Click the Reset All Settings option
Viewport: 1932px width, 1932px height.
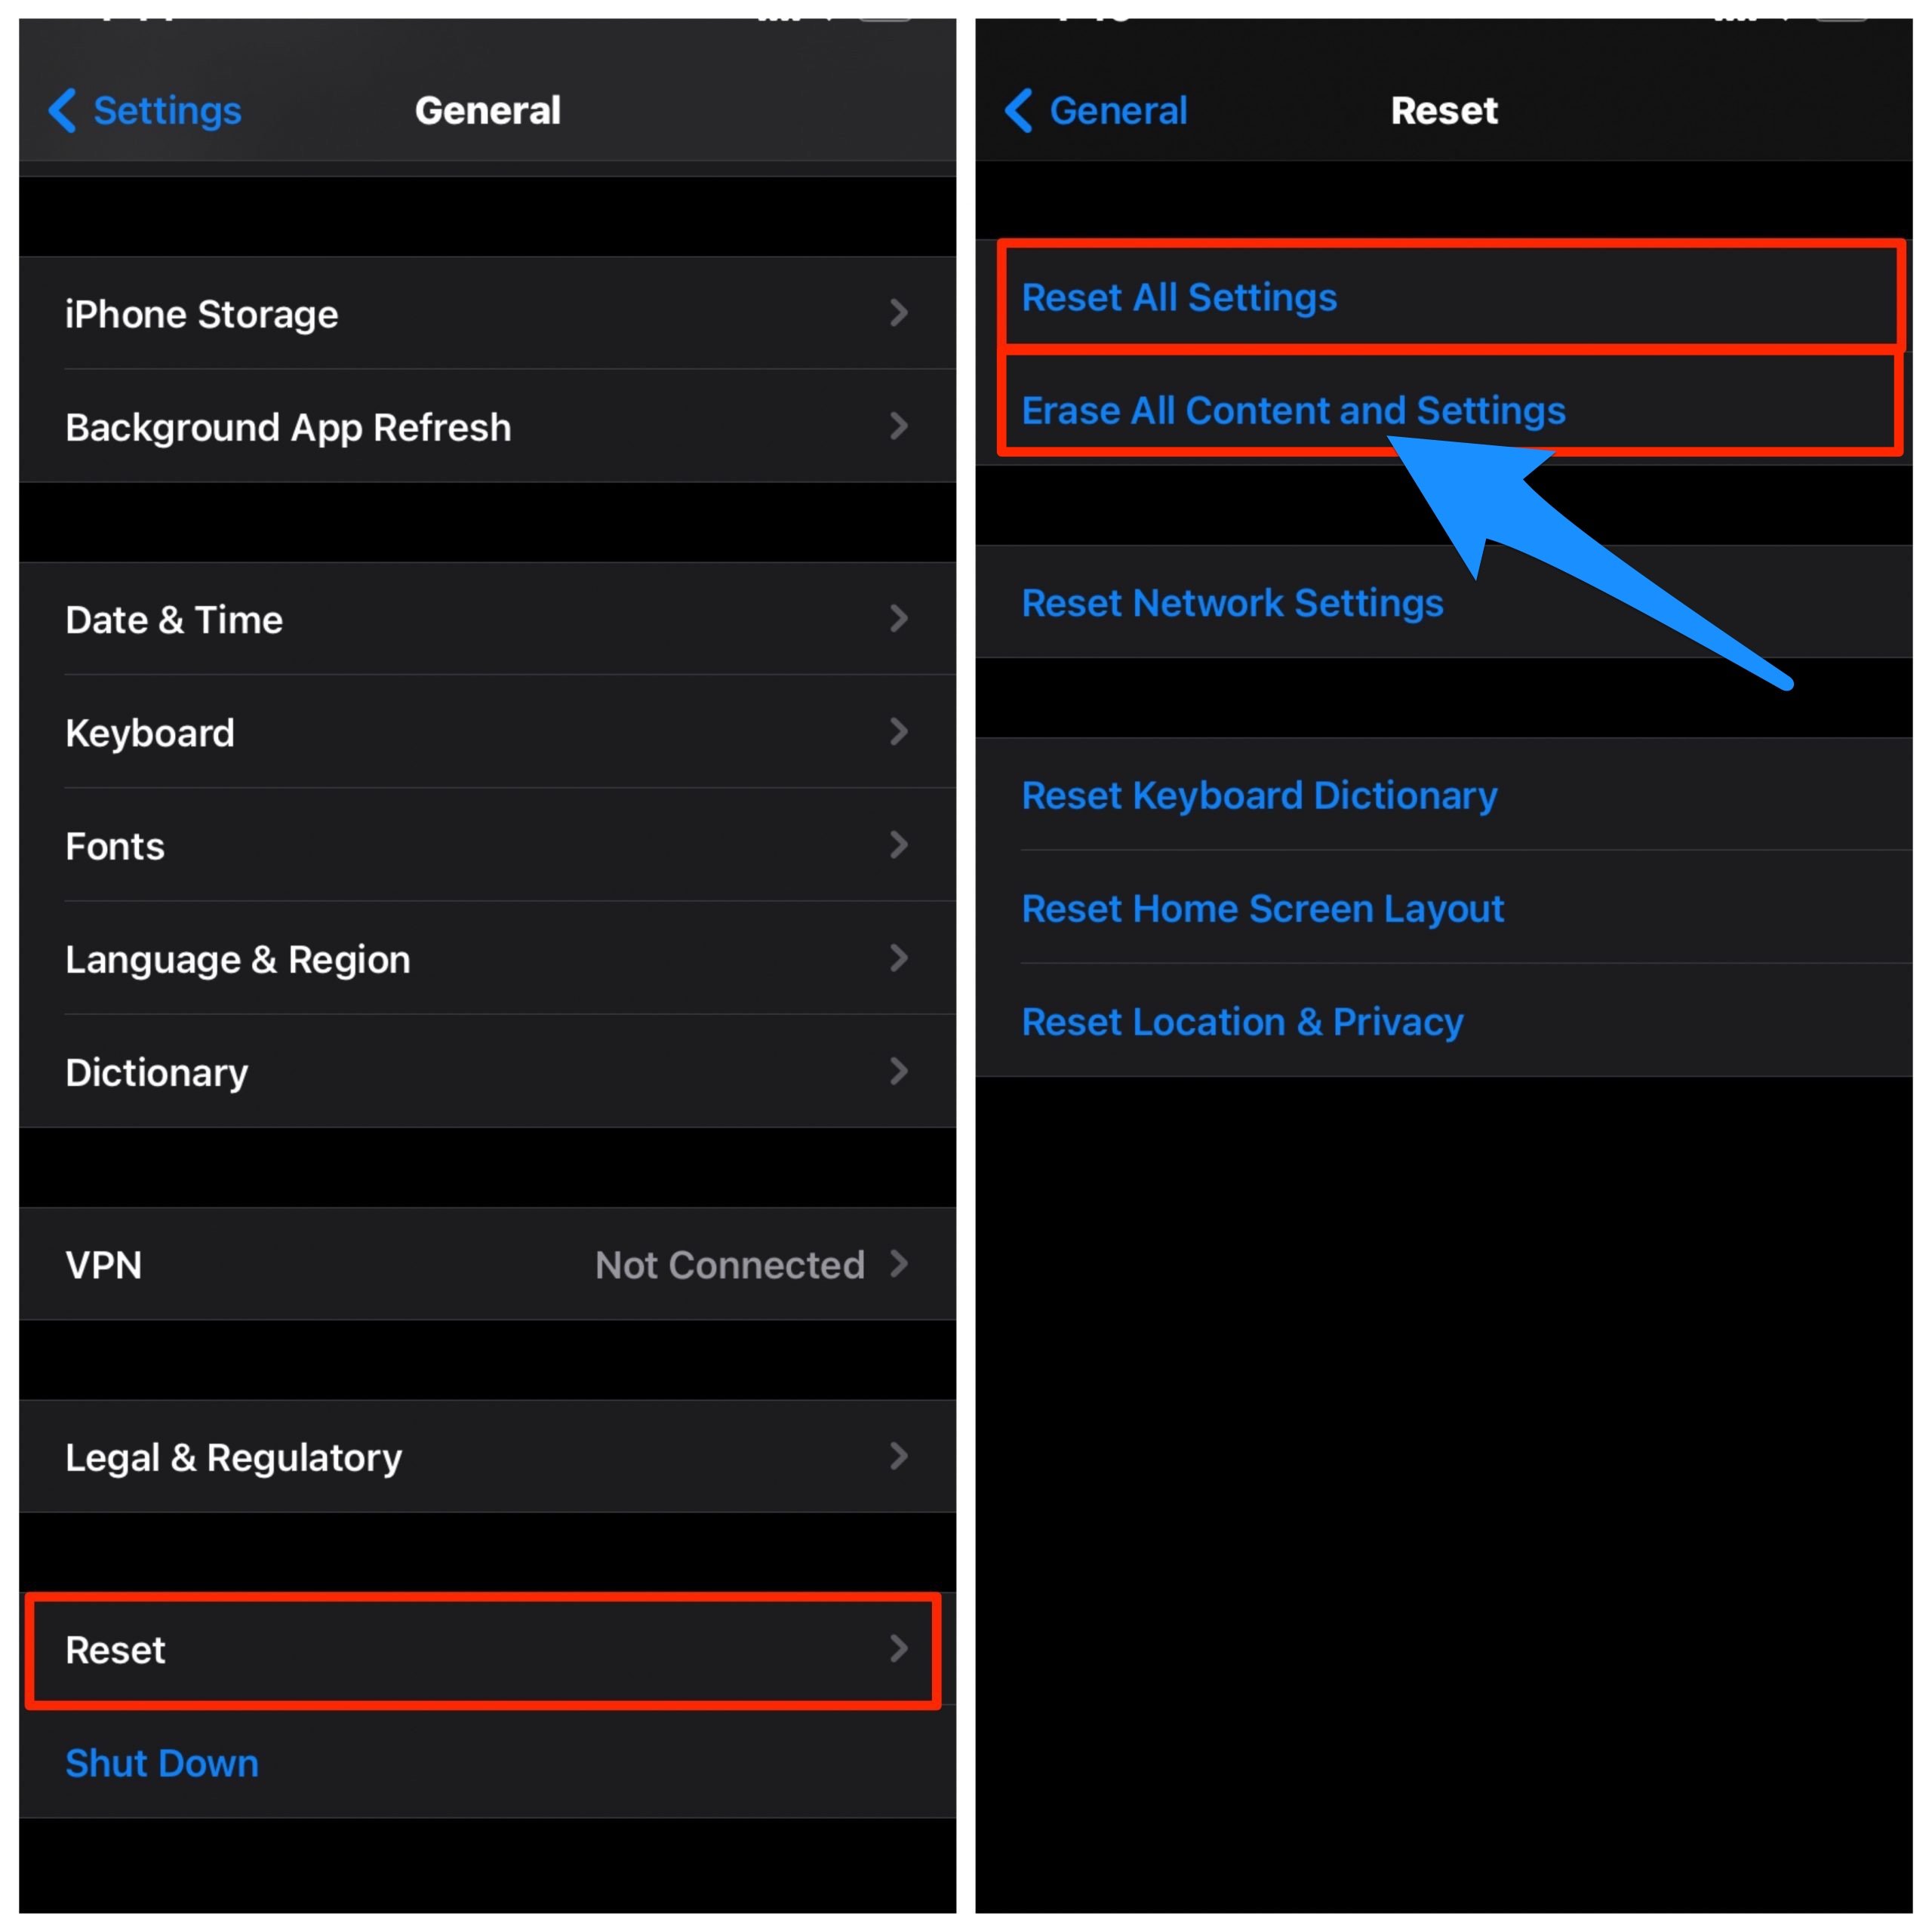[1451, 296]
